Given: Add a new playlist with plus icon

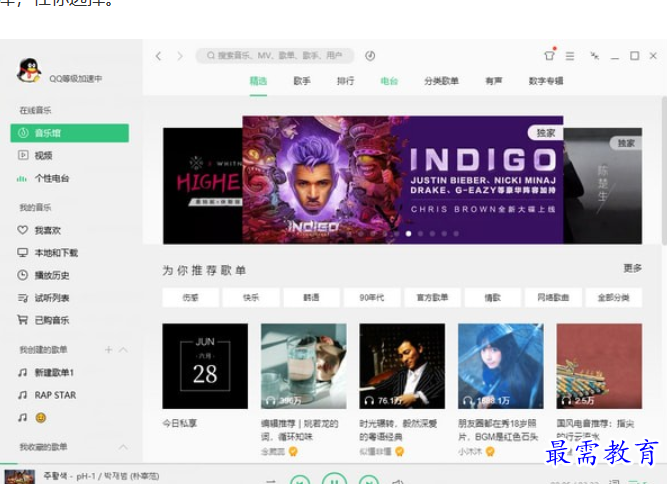Looking at the screenshot, I should 108,350.
